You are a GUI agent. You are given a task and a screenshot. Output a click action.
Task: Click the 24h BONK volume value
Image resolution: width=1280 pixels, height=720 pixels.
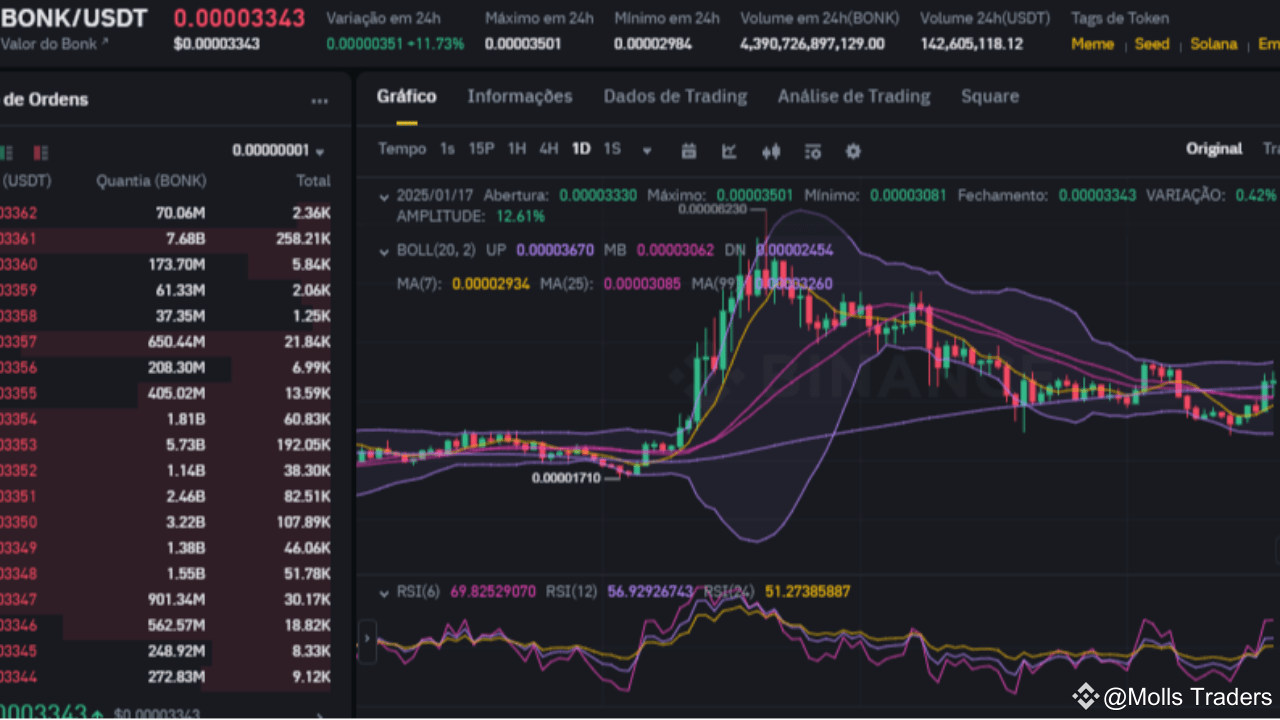tap(813, 44)
